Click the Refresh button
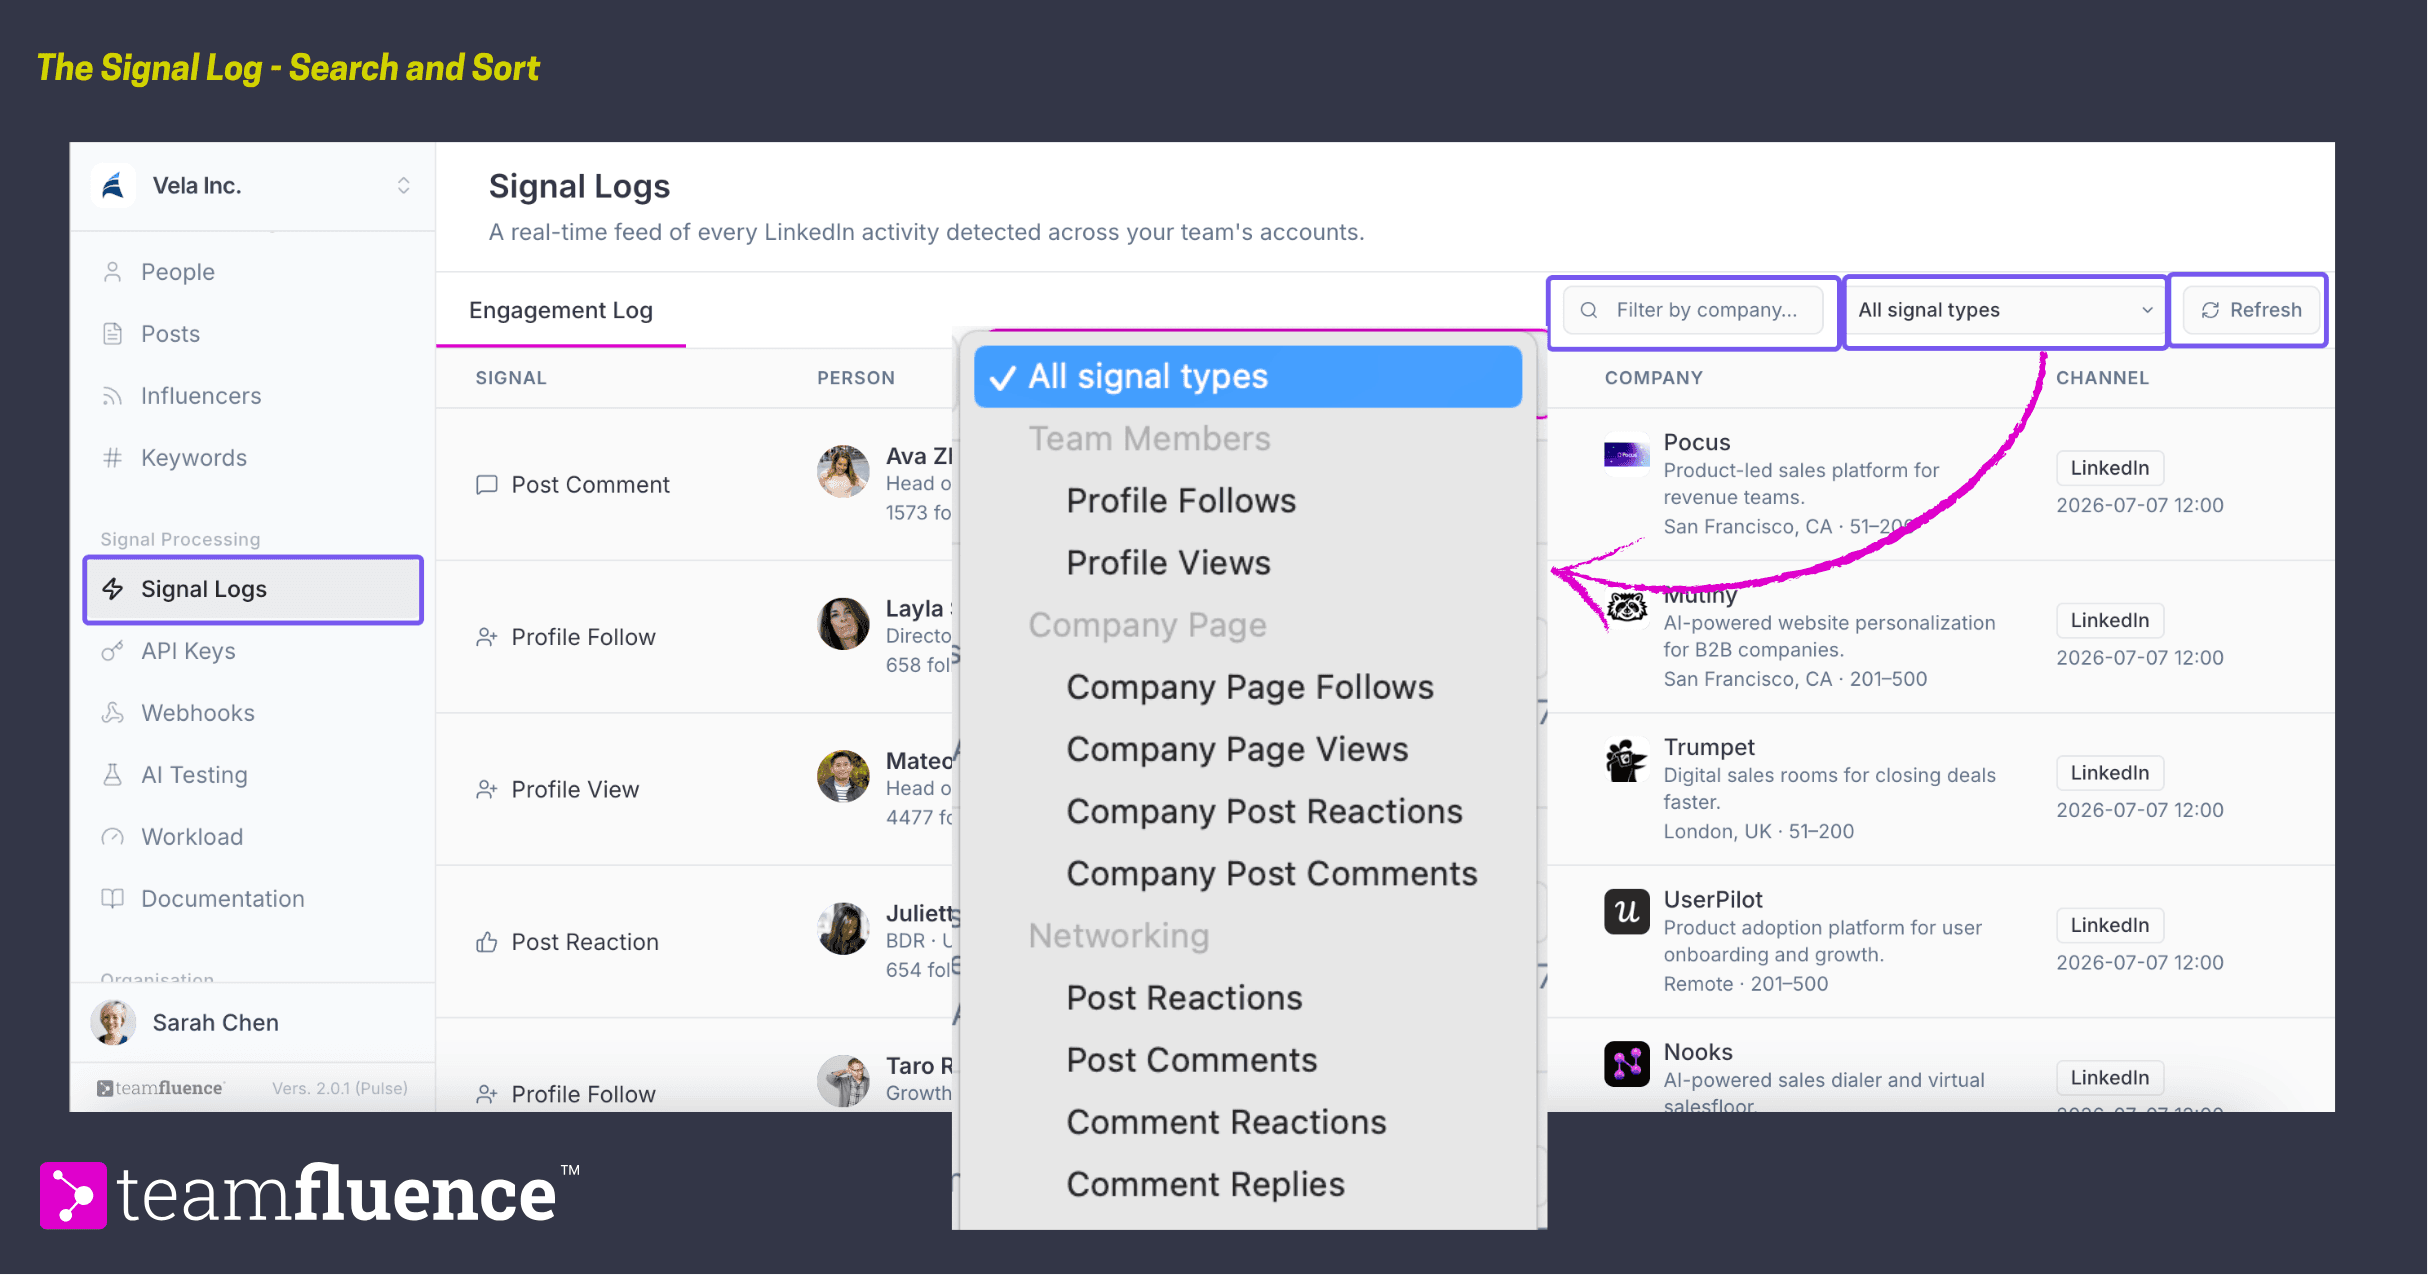The width and height of the screenshot is (2428, 1276). coord(2252,310)
